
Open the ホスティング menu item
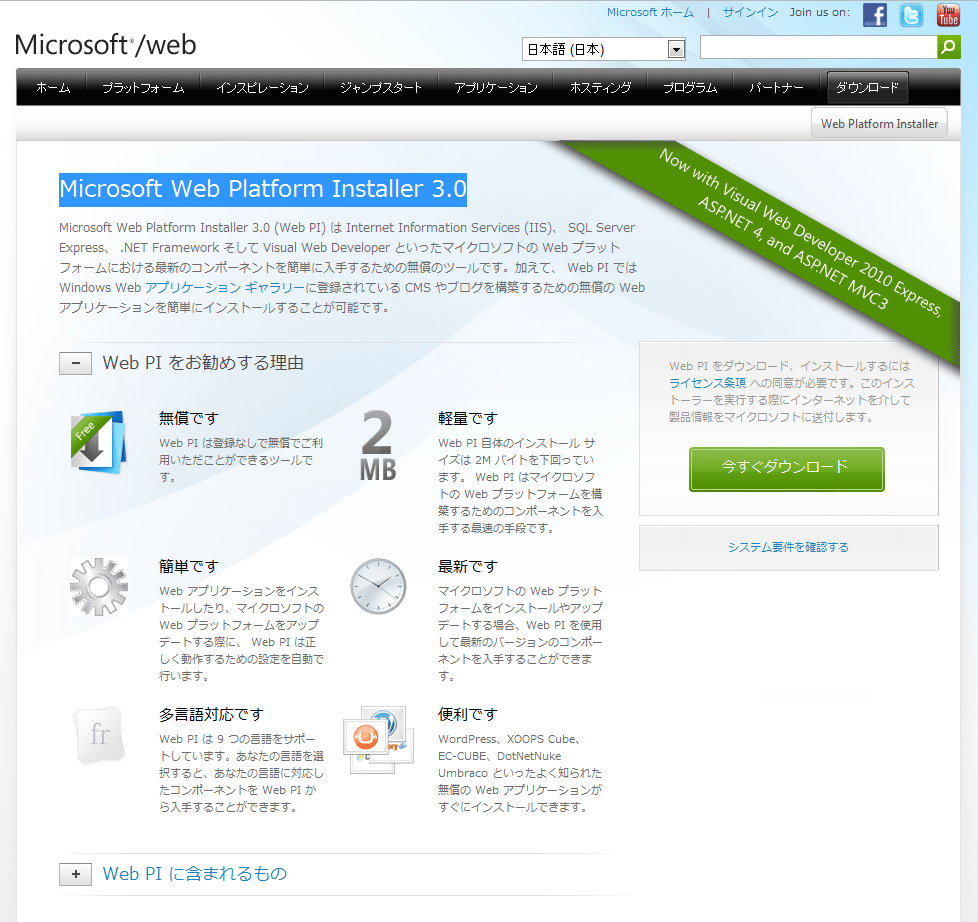[x=601, y=88]
